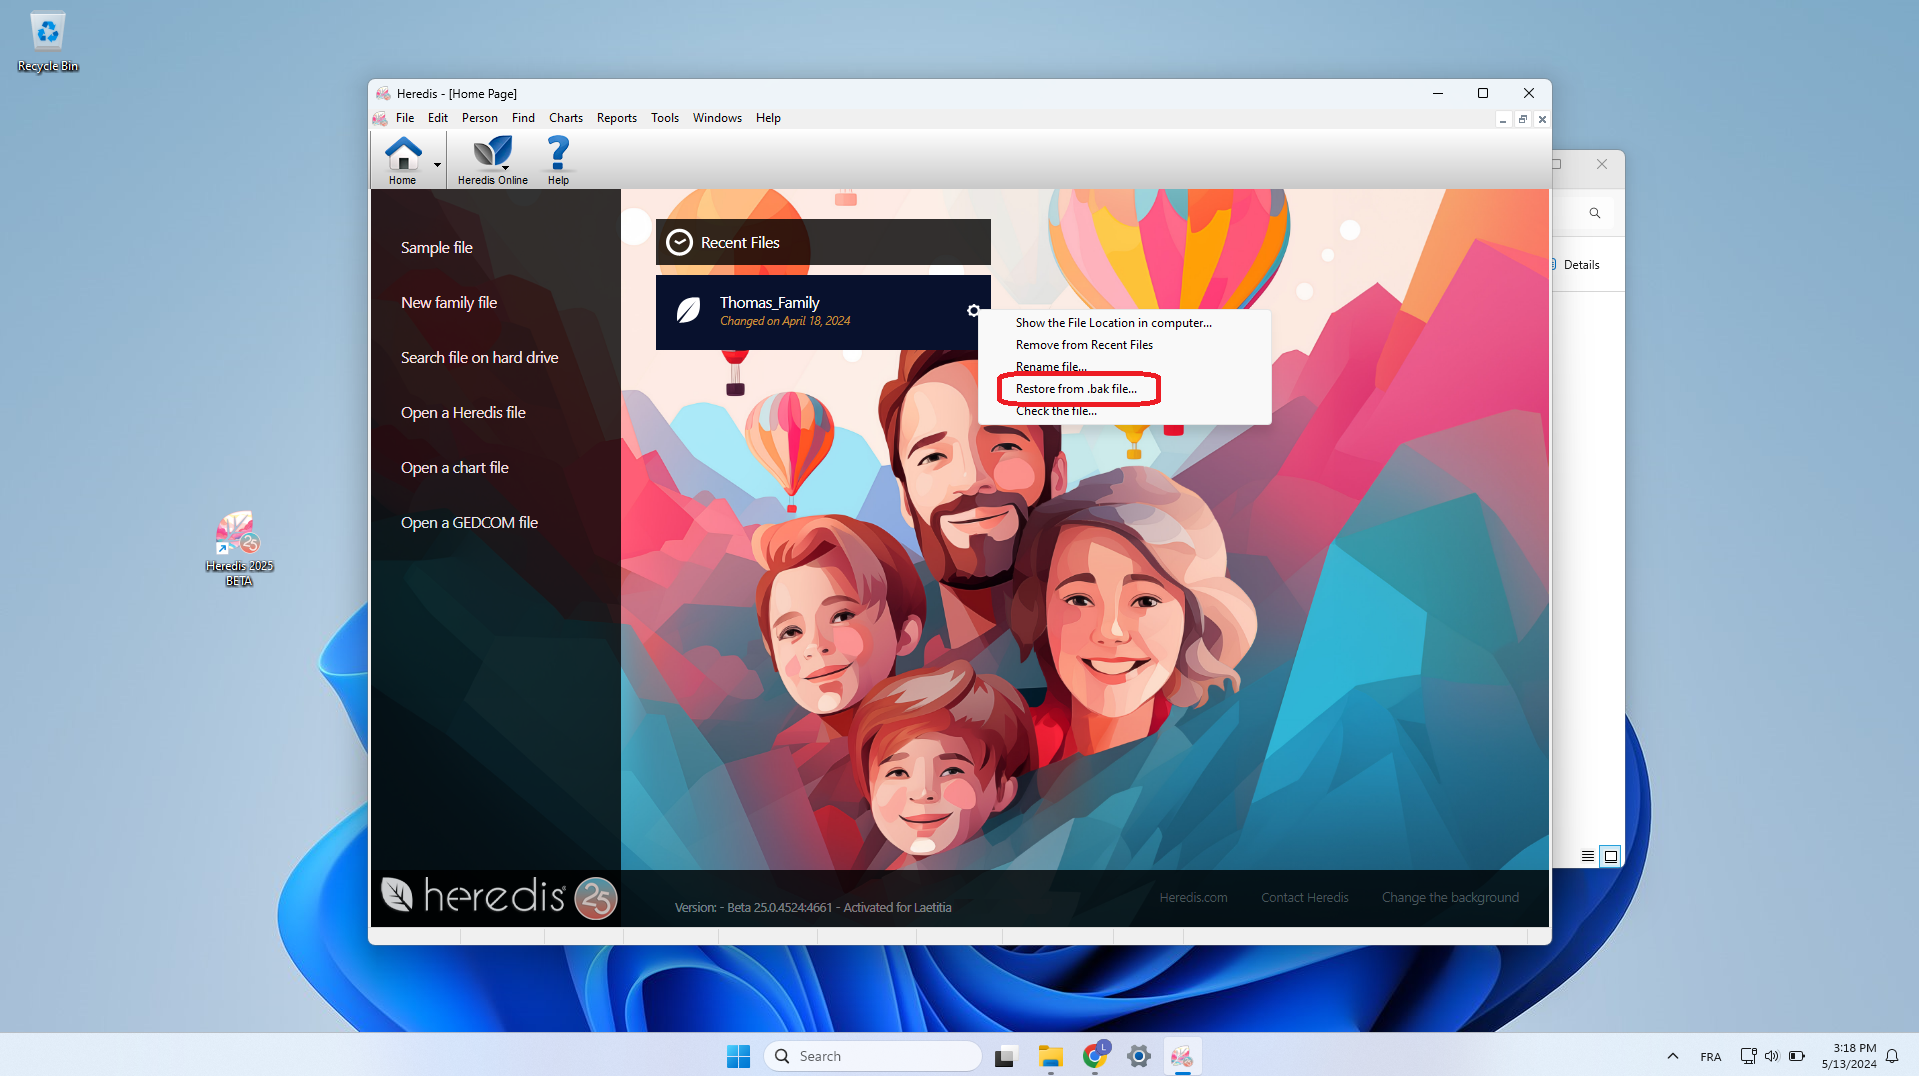The image size is (1919, 1076).
Task: Expand the Home button dropdown arrow
Action: coord(437,165)
